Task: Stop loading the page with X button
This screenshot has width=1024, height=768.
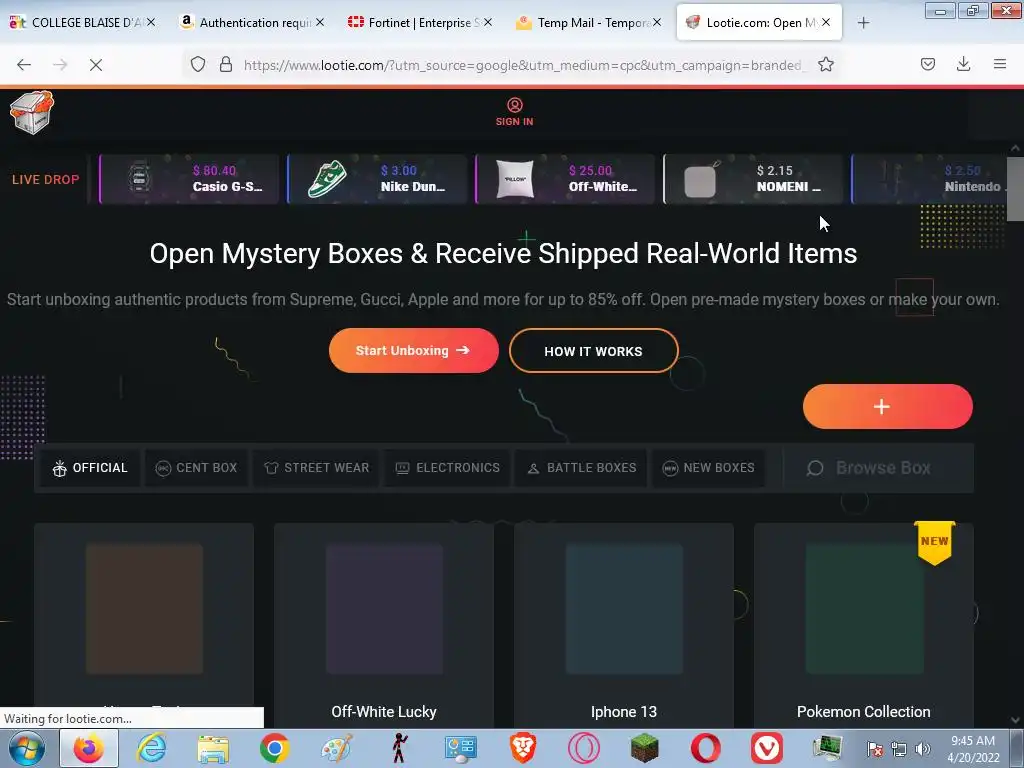Action: (x=95, y=65)
